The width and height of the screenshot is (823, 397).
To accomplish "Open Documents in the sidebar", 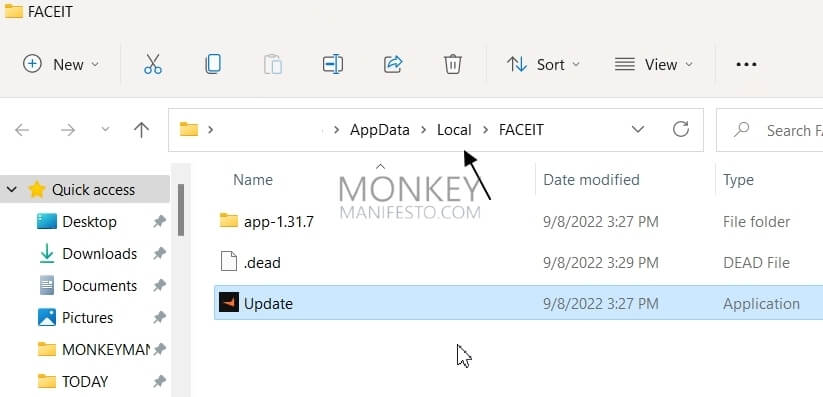I will pos(99,286).
